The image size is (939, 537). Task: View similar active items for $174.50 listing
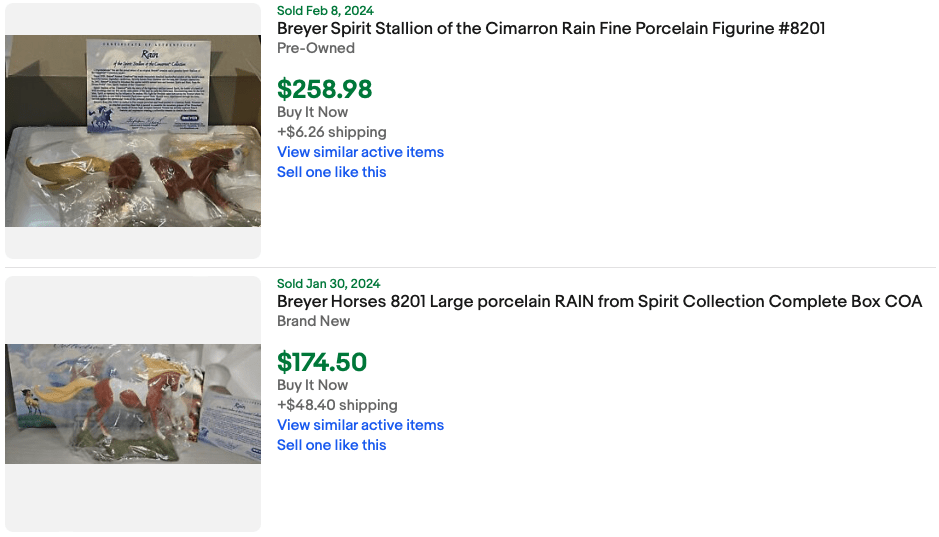click(x=360, y=425)
